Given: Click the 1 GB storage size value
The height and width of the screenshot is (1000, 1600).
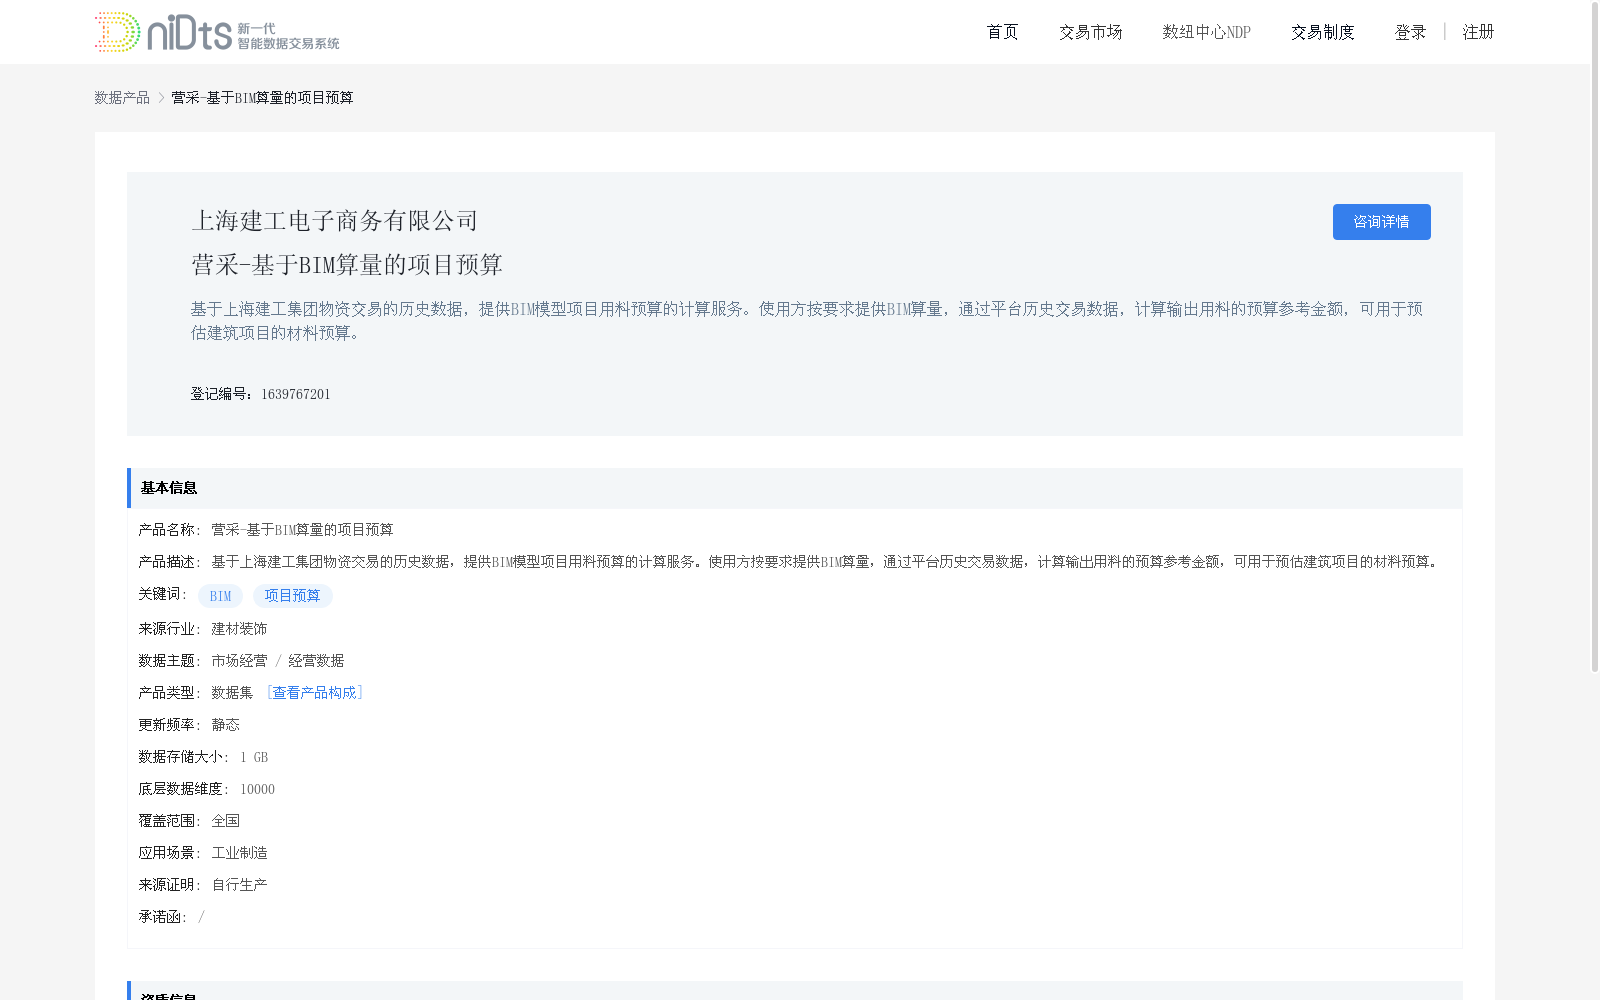Looking at the screenshot, I should pyautogui.click(x=254, y=757).
